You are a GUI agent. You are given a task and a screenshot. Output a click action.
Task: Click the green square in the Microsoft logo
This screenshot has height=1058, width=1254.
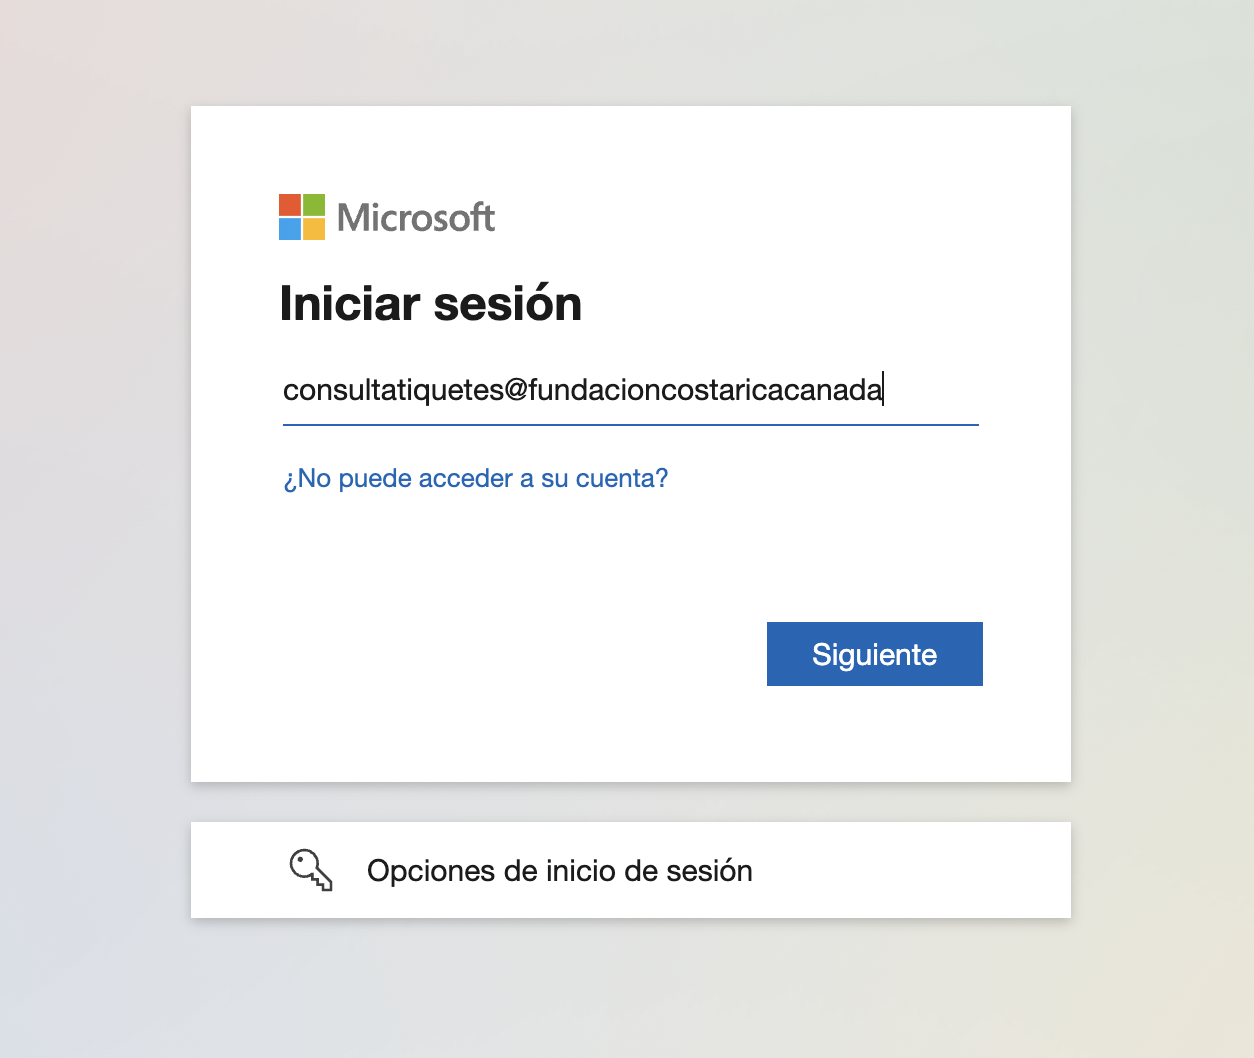pyautogui.click(x=316, y=205)
